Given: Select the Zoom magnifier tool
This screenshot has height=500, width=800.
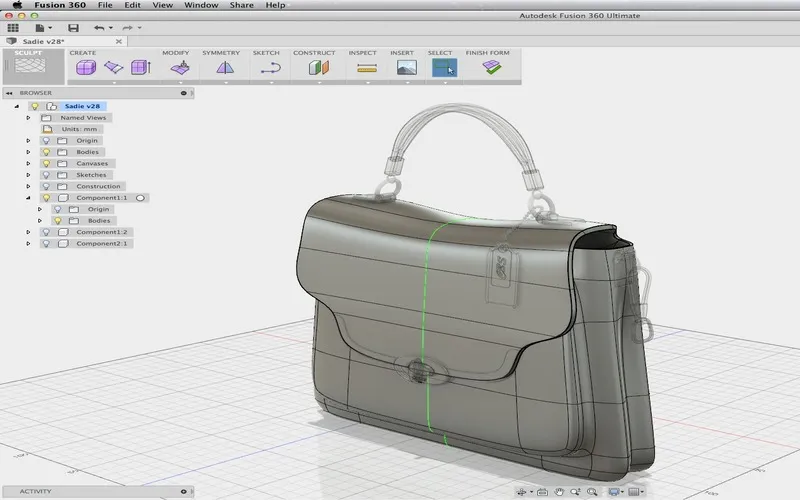Looking at the screenshot, I should (x=576, y=491).
